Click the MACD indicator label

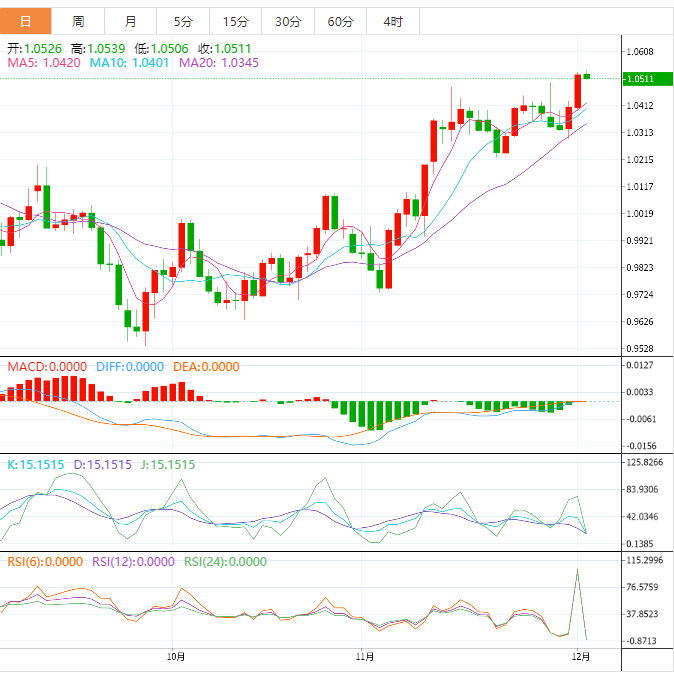[x=46, y=367]
